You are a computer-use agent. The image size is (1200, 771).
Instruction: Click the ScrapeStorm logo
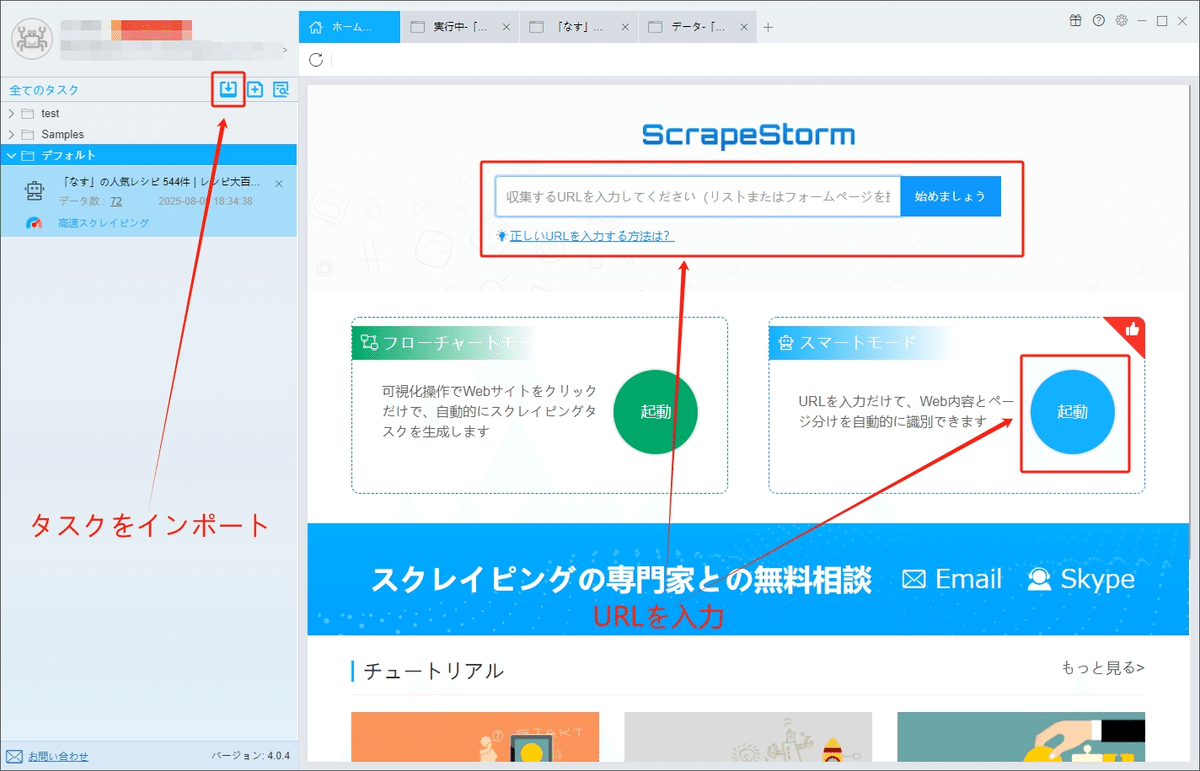[x=749, y=135]
